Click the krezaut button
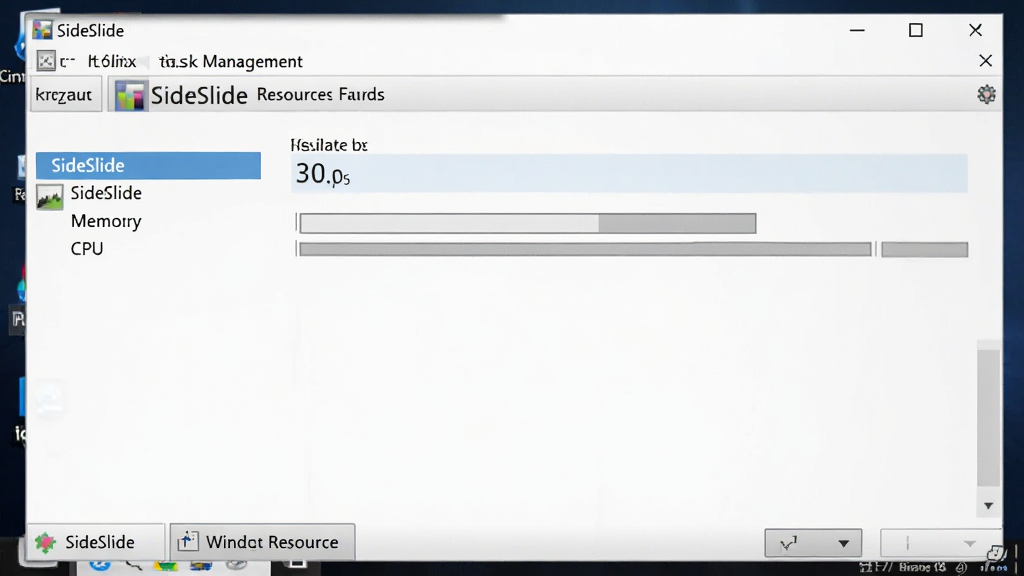The image size is (1024, 576). coord(65,95)
